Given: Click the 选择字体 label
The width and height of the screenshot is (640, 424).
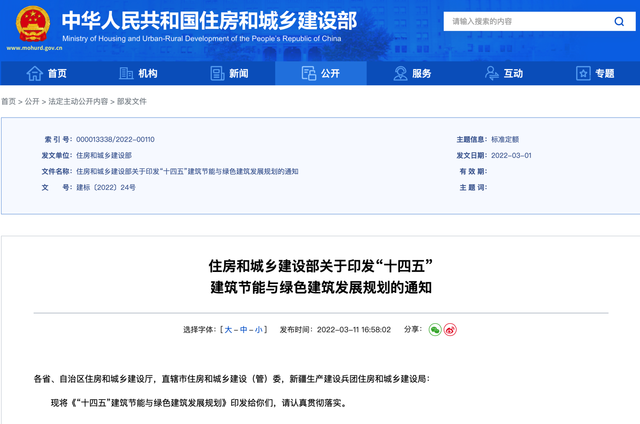Looking at the screenshot, I should pyautogui.click(x=199, y=330).
